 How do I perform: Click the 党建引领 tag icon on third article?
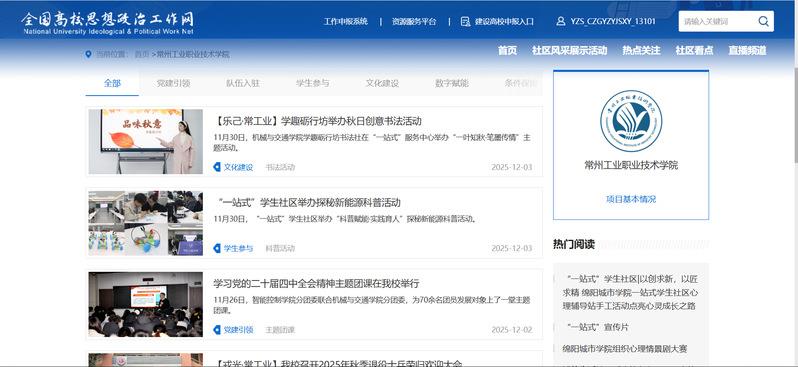(x=217, y=330)
